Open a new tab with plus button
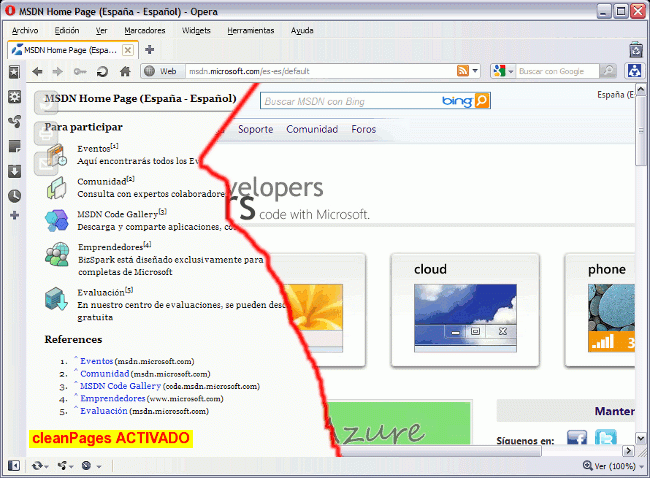 [150, 50]
